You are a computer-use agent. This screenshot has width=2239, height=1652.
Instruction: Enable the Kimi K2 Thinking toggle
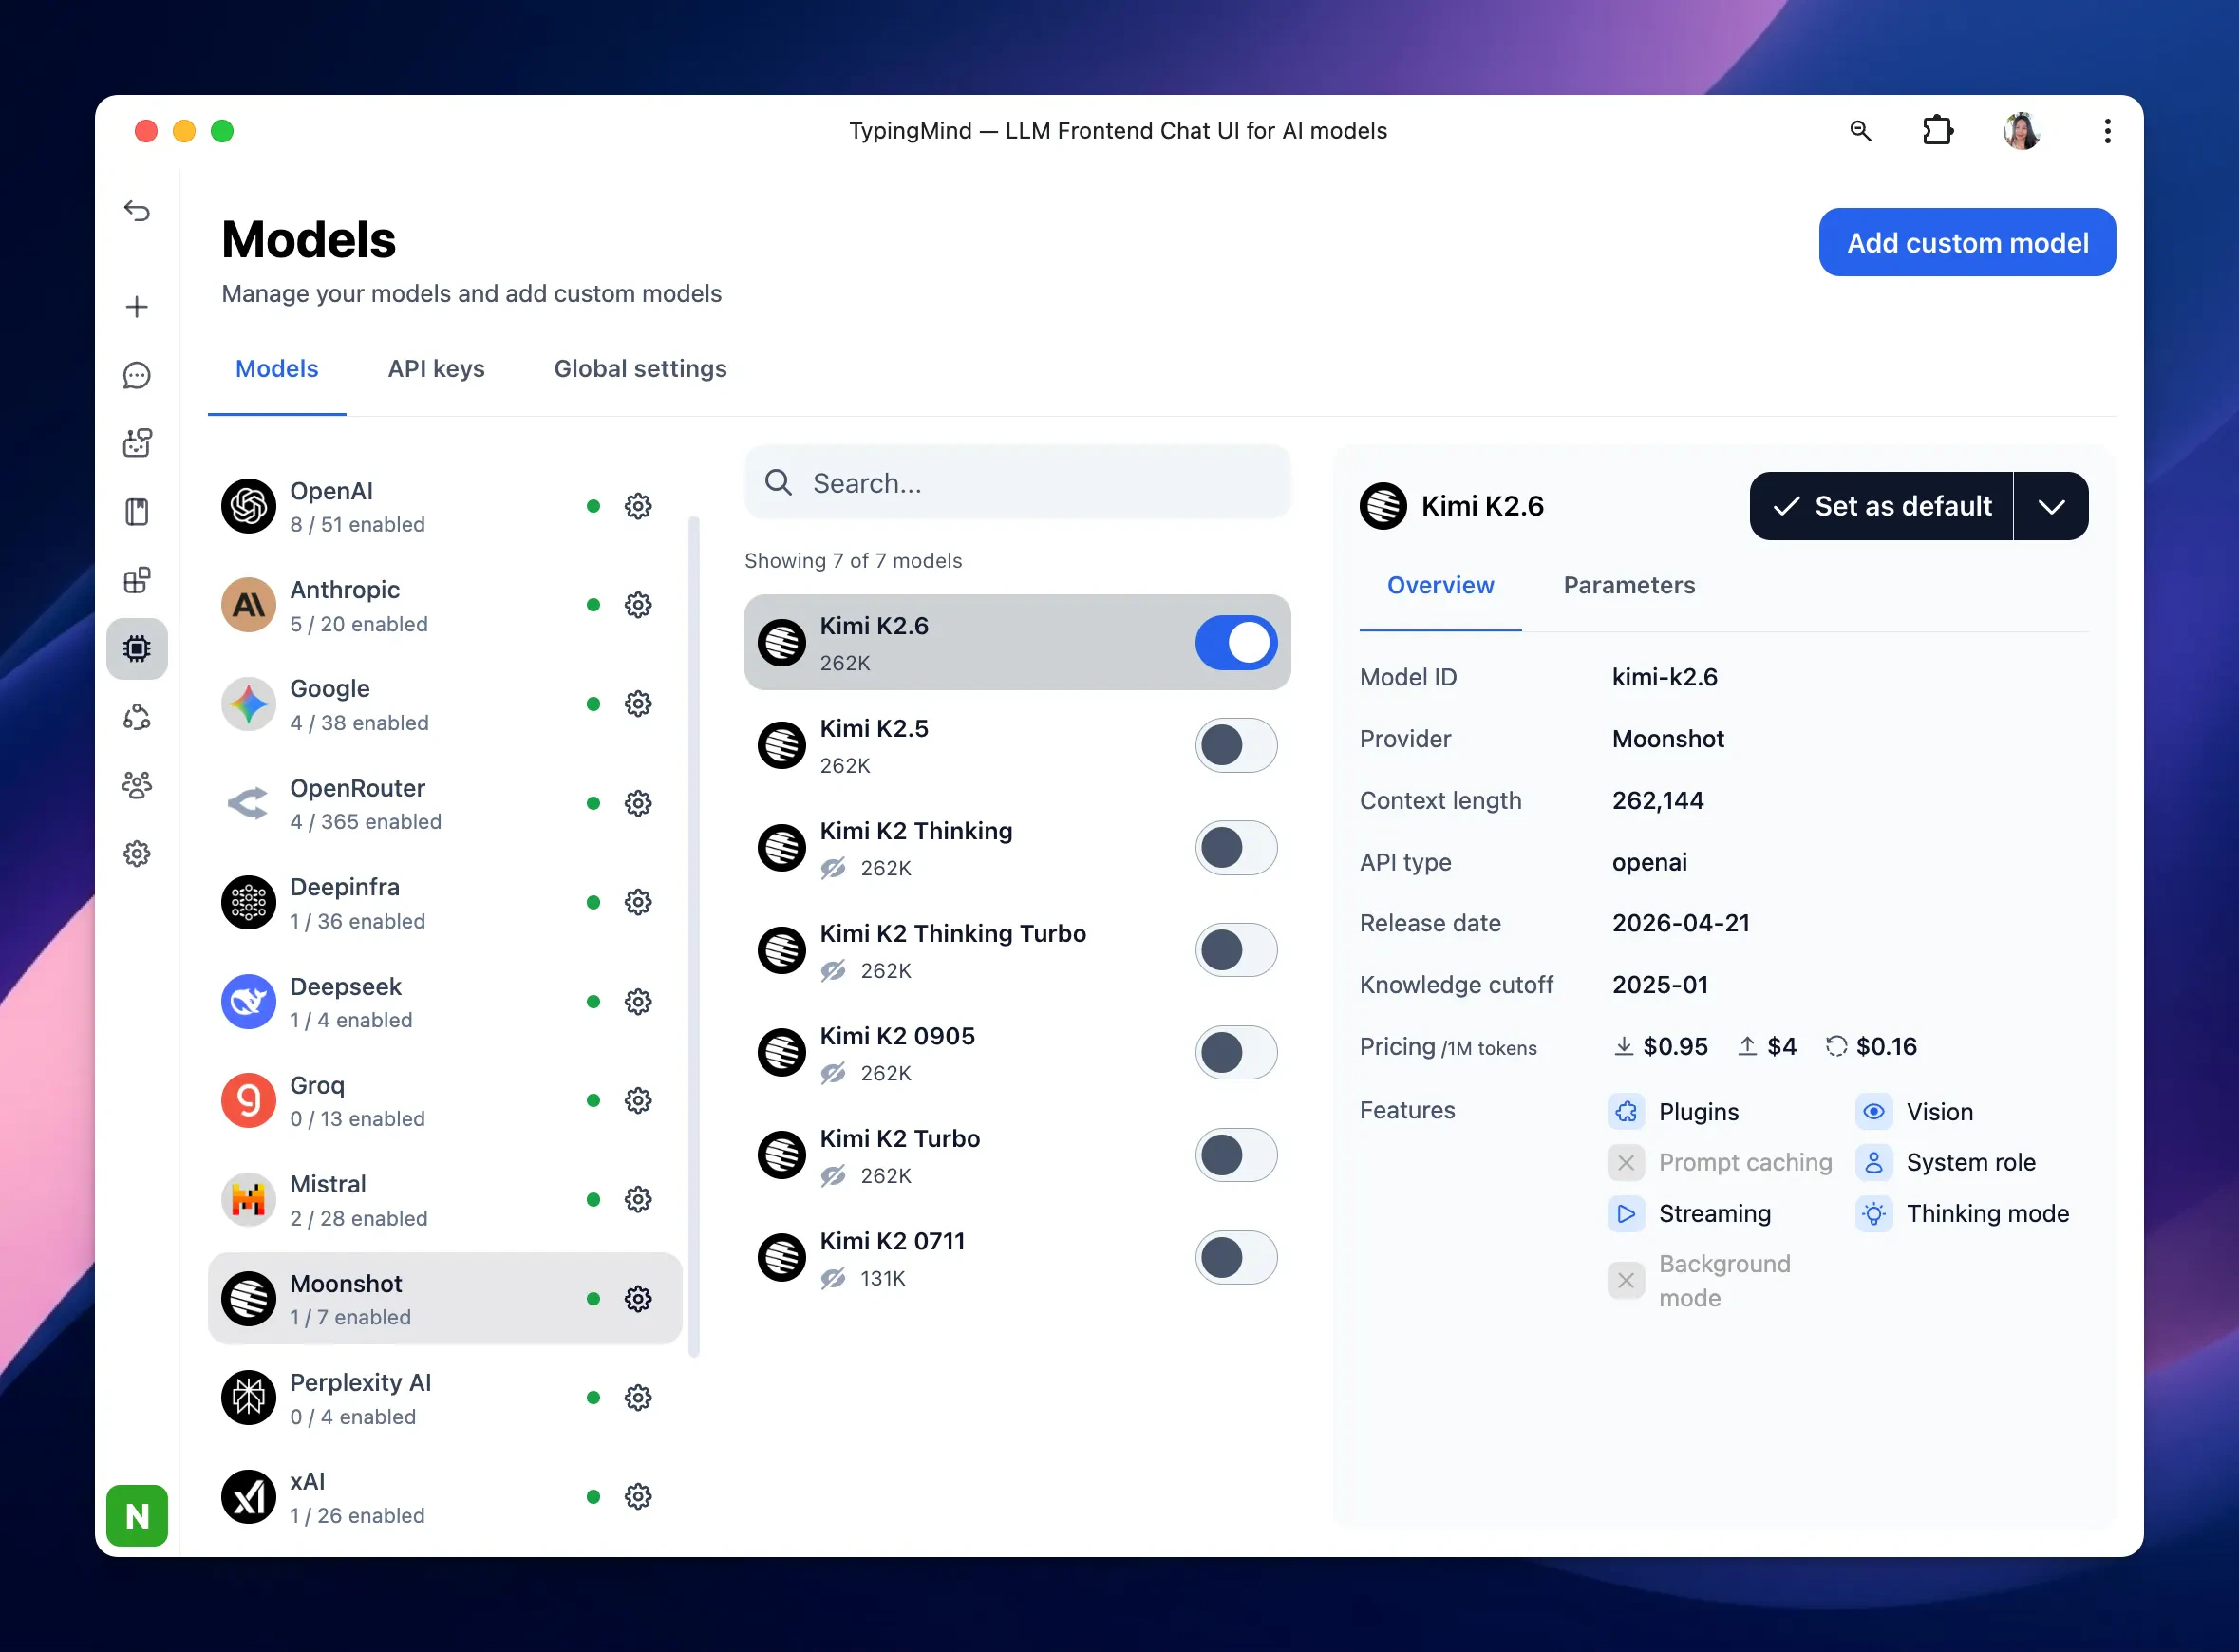[1236, 848]
